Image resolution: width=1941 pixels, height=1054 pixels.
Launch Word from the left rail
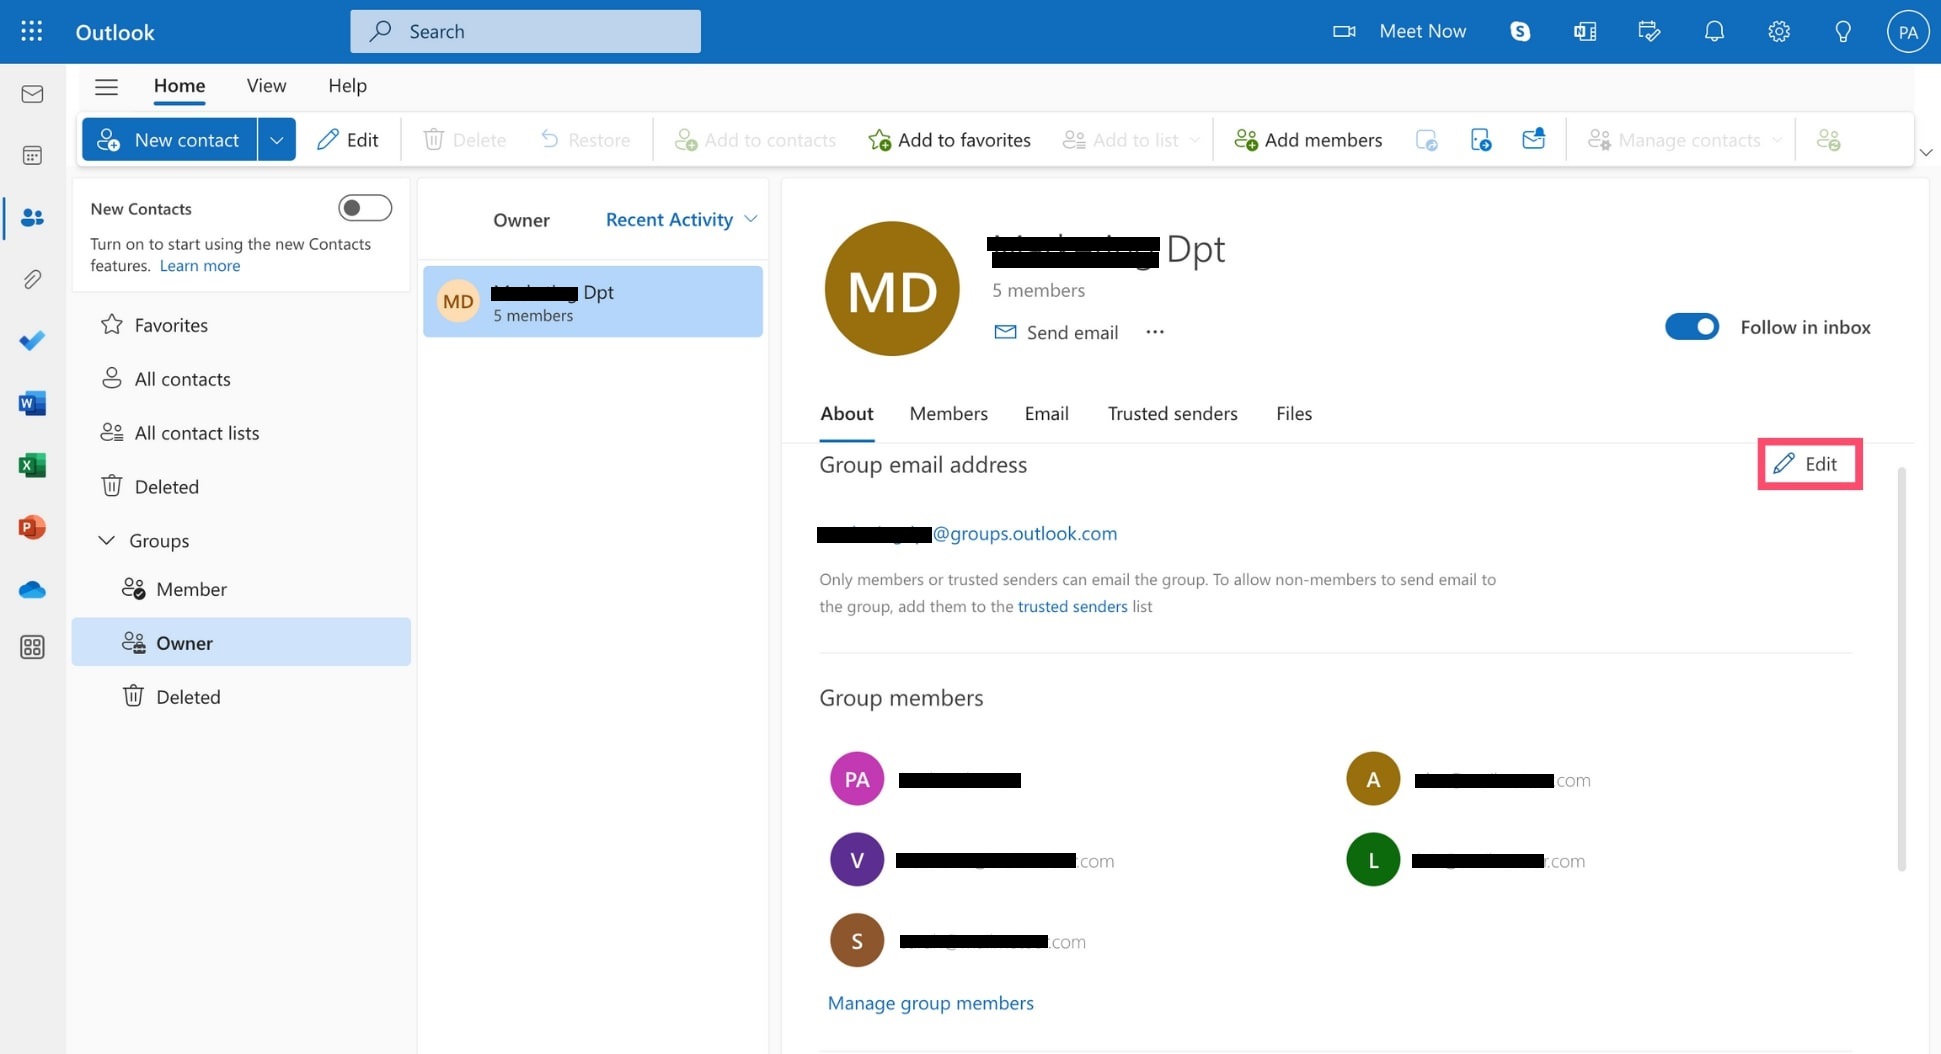click(x=32, y=403)
